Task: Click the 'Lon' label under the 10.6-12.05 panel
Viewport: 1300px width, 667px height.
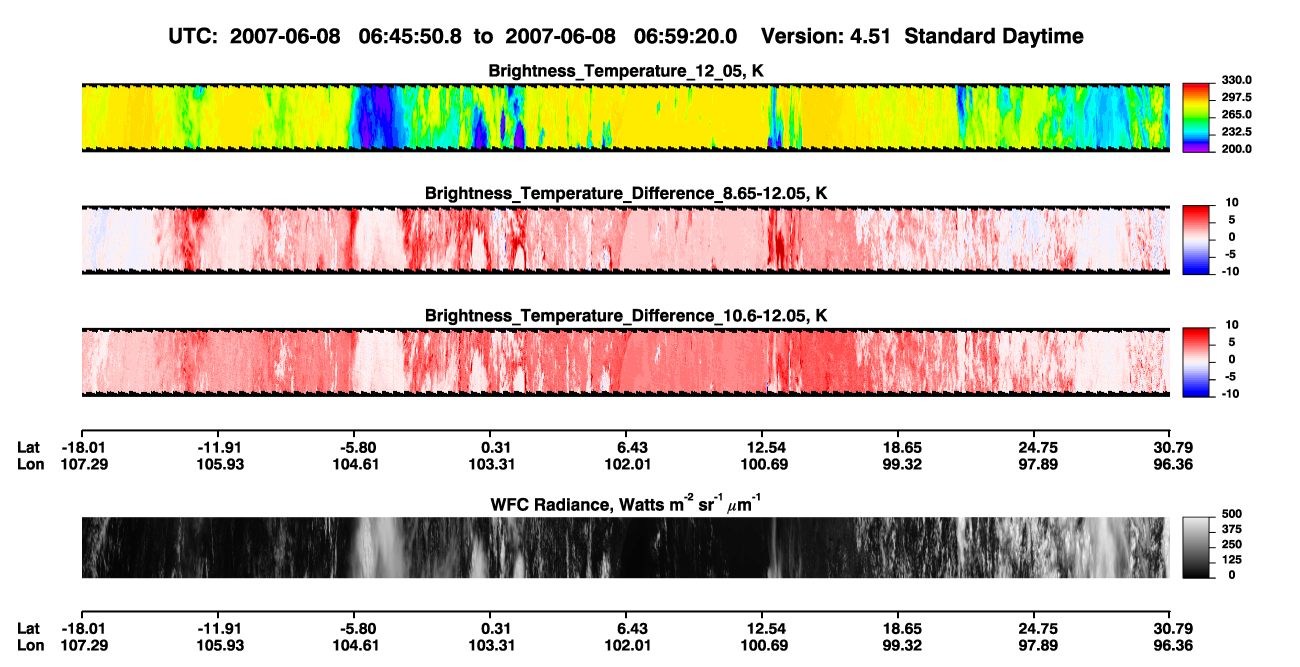Action: [x=30, y=464]
